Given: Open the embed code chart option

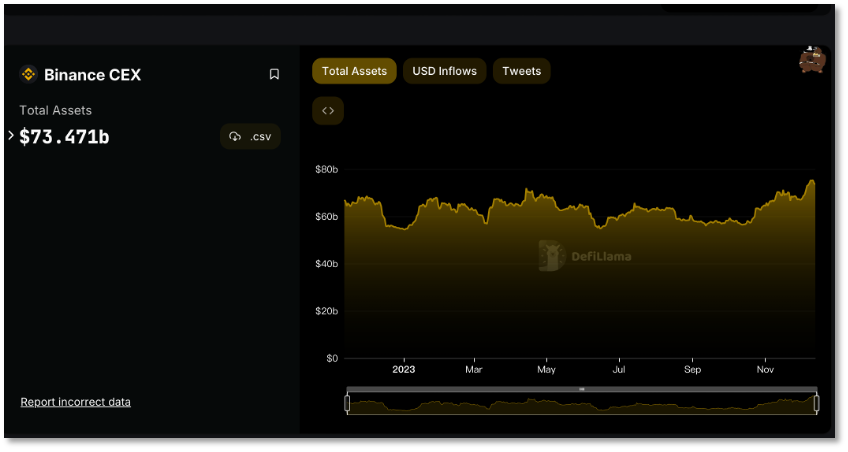Looking at the screenshot, I should tap(328, 111).
